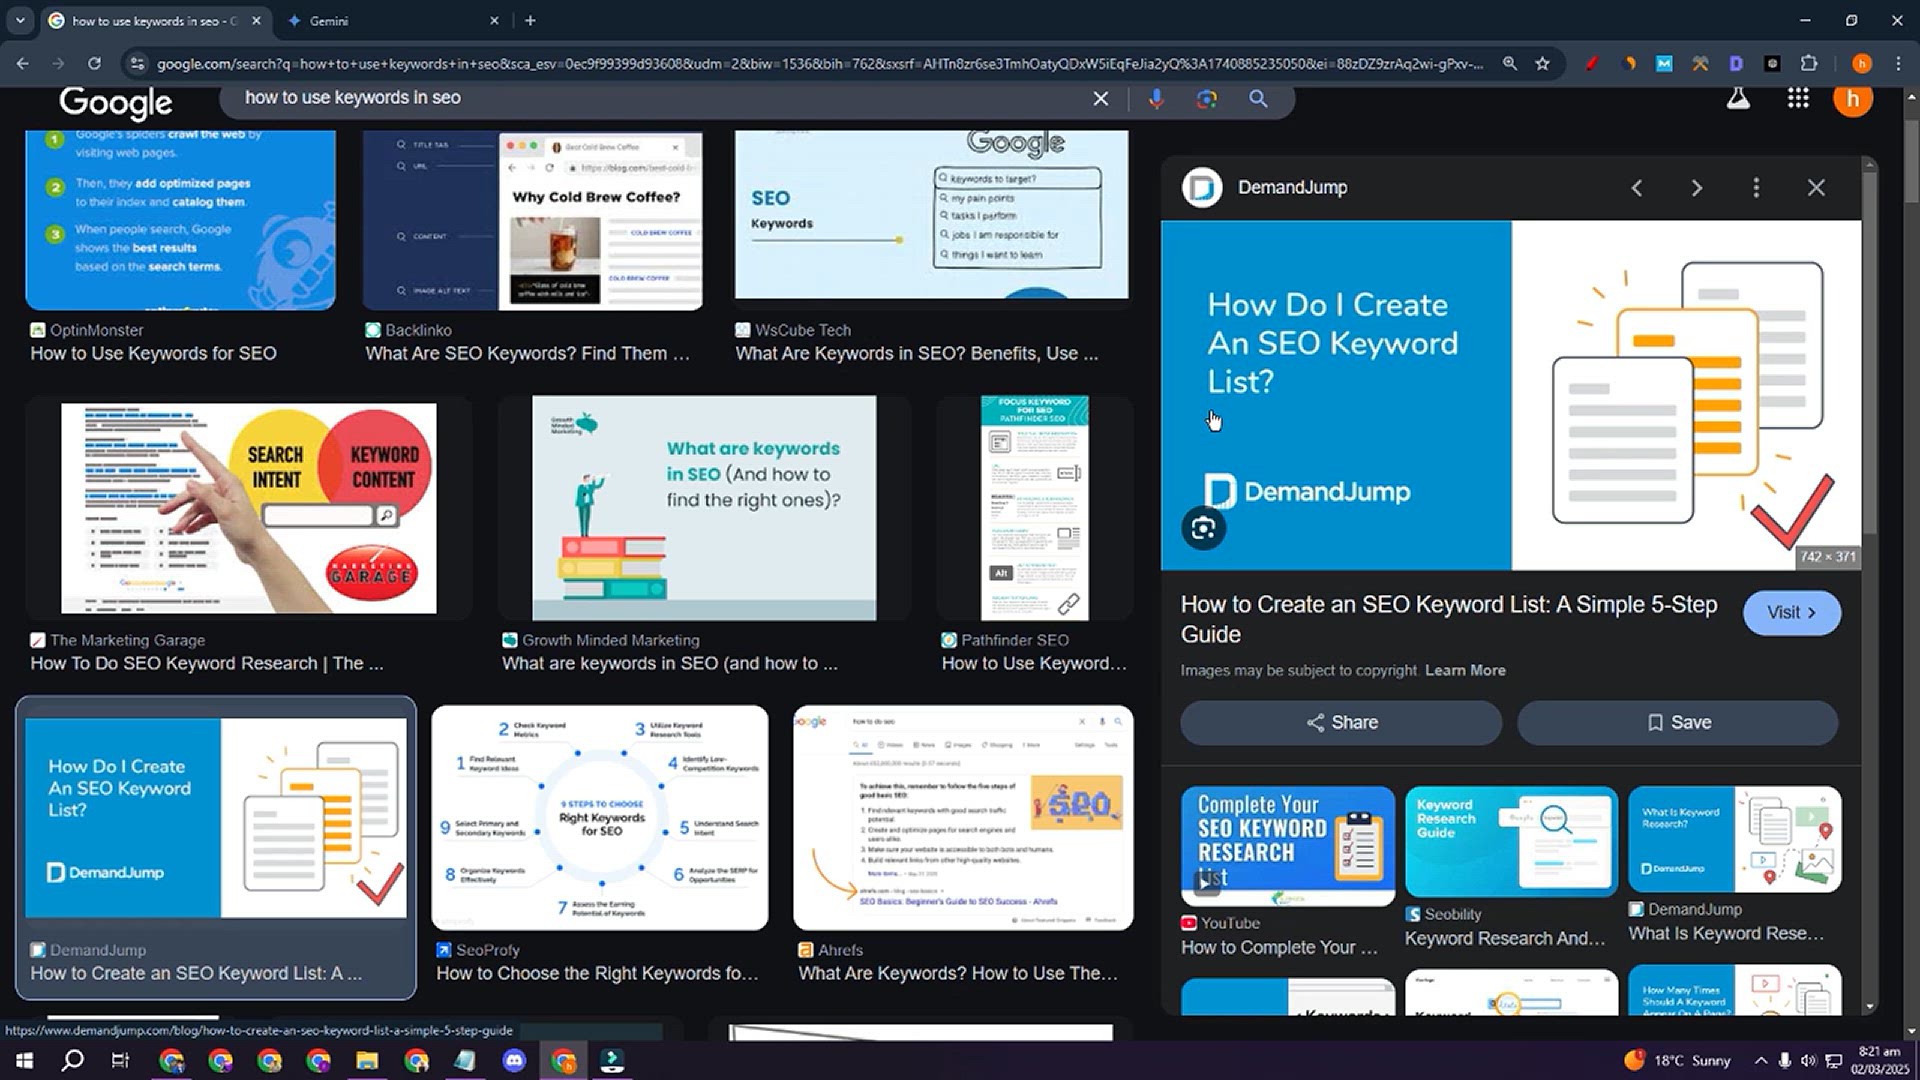View site information icon in address bar
Image resolution: width=1920 pixels, height=1080 pixels.
coord(137,63)
